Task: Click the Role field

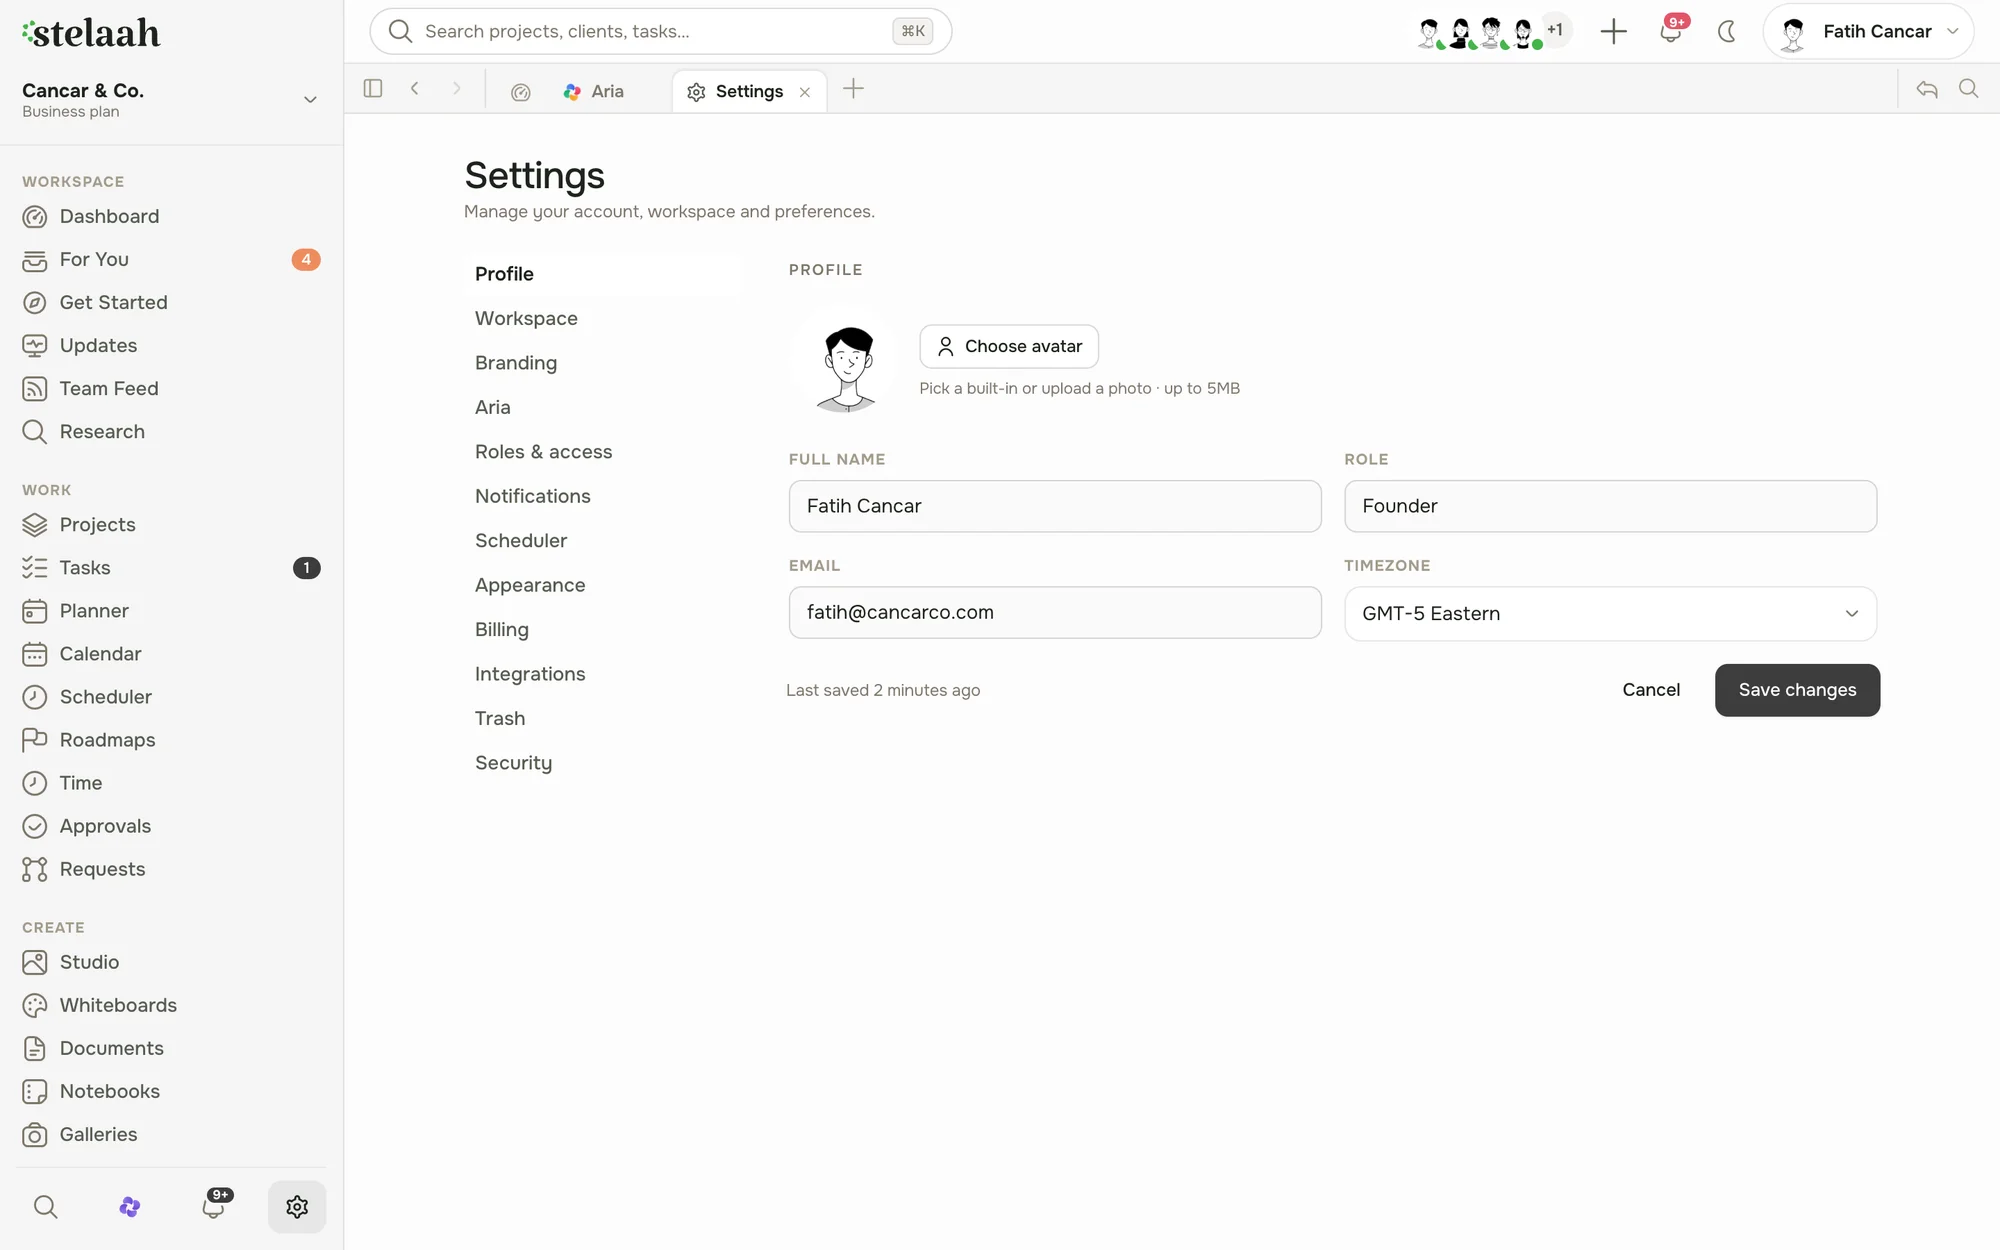Action: [x=1610, y=506]
